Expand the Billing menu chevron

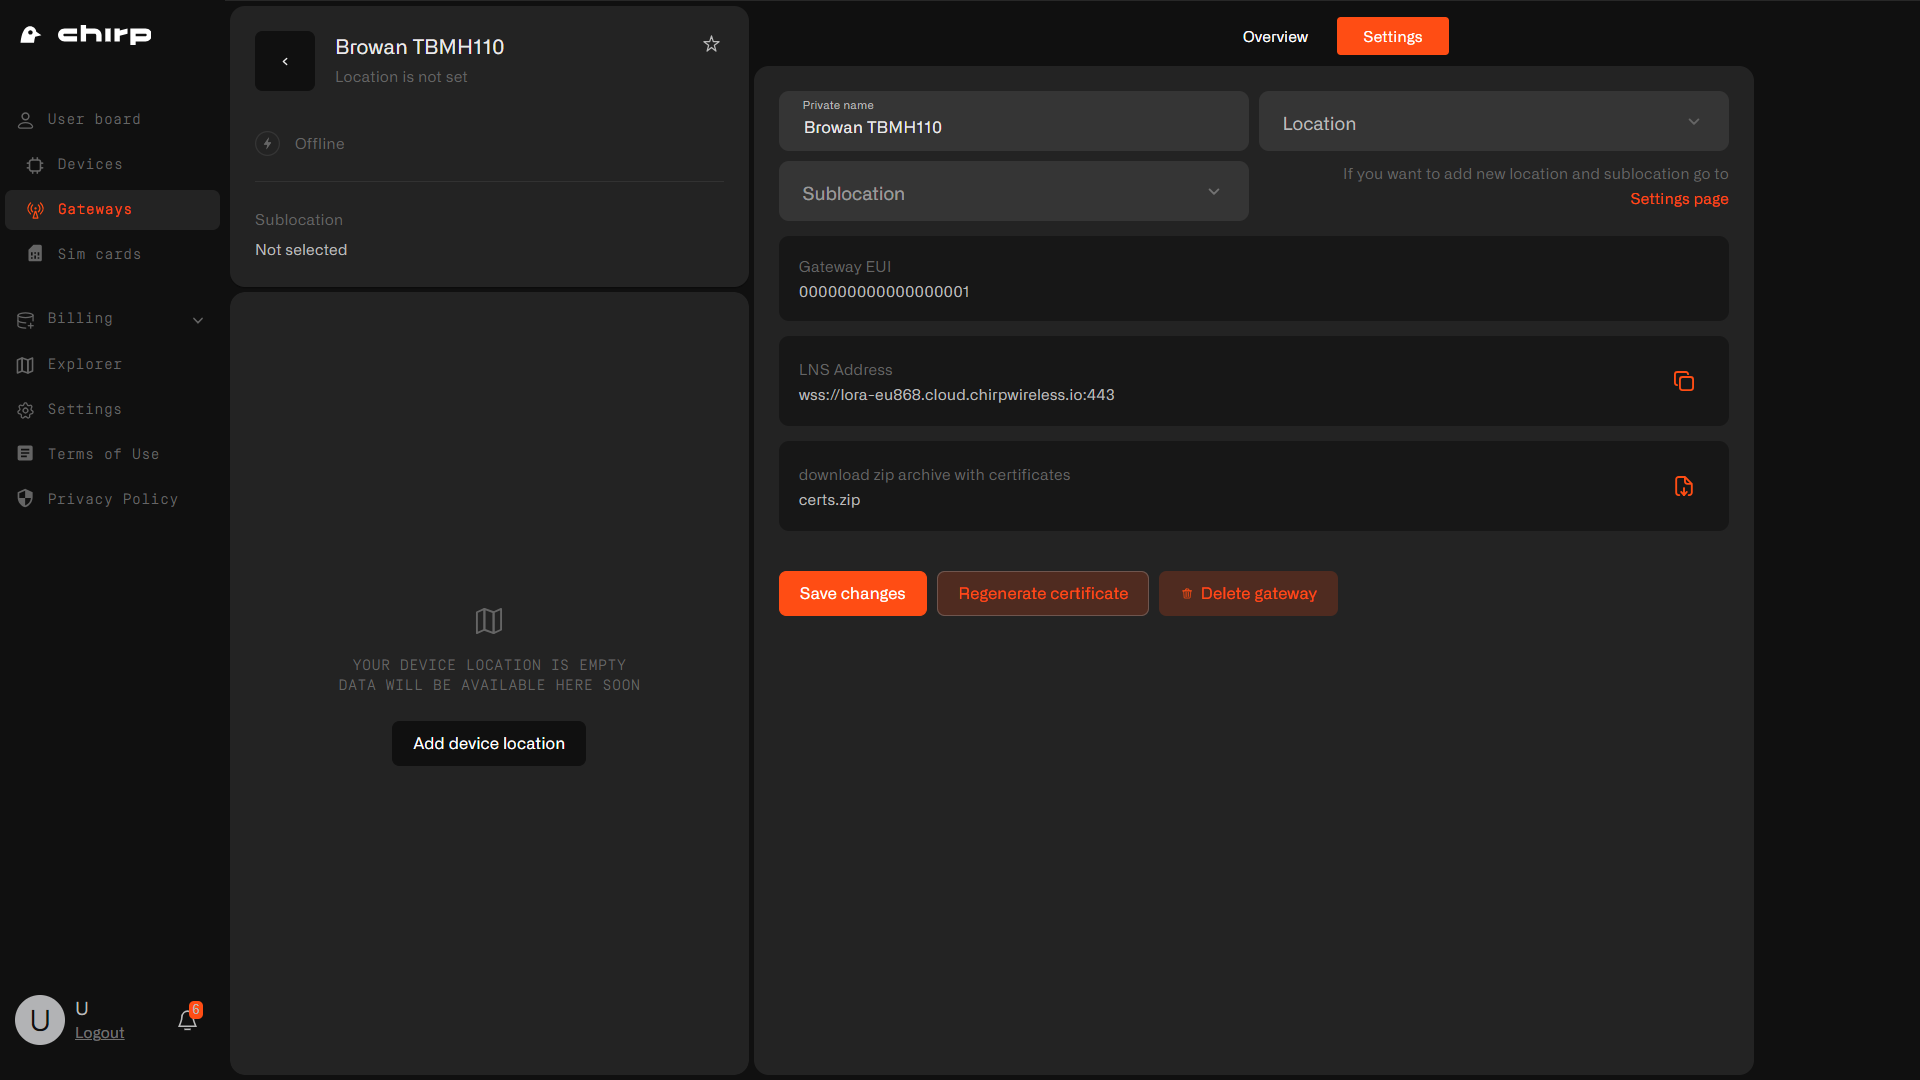click(x=198, y=320)
